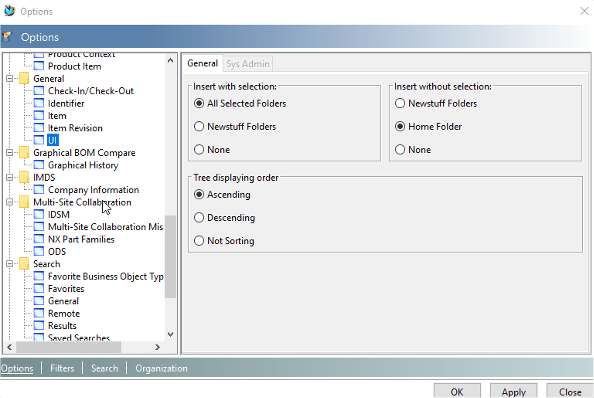
Task: Click the Check-In/Check-Out page icon
Action: [x=39, y=91]
